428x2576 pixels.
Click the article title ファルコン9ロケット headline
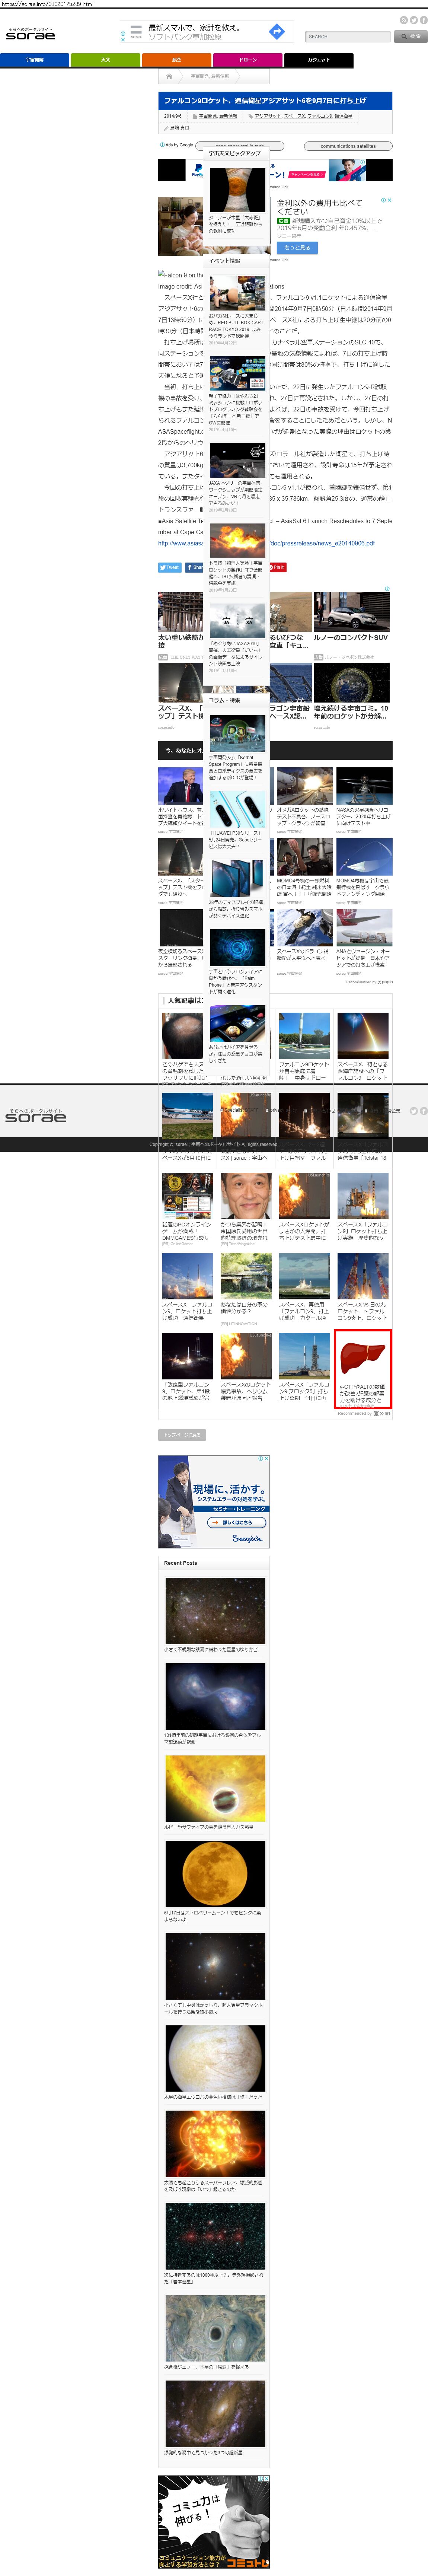point(265,101)
